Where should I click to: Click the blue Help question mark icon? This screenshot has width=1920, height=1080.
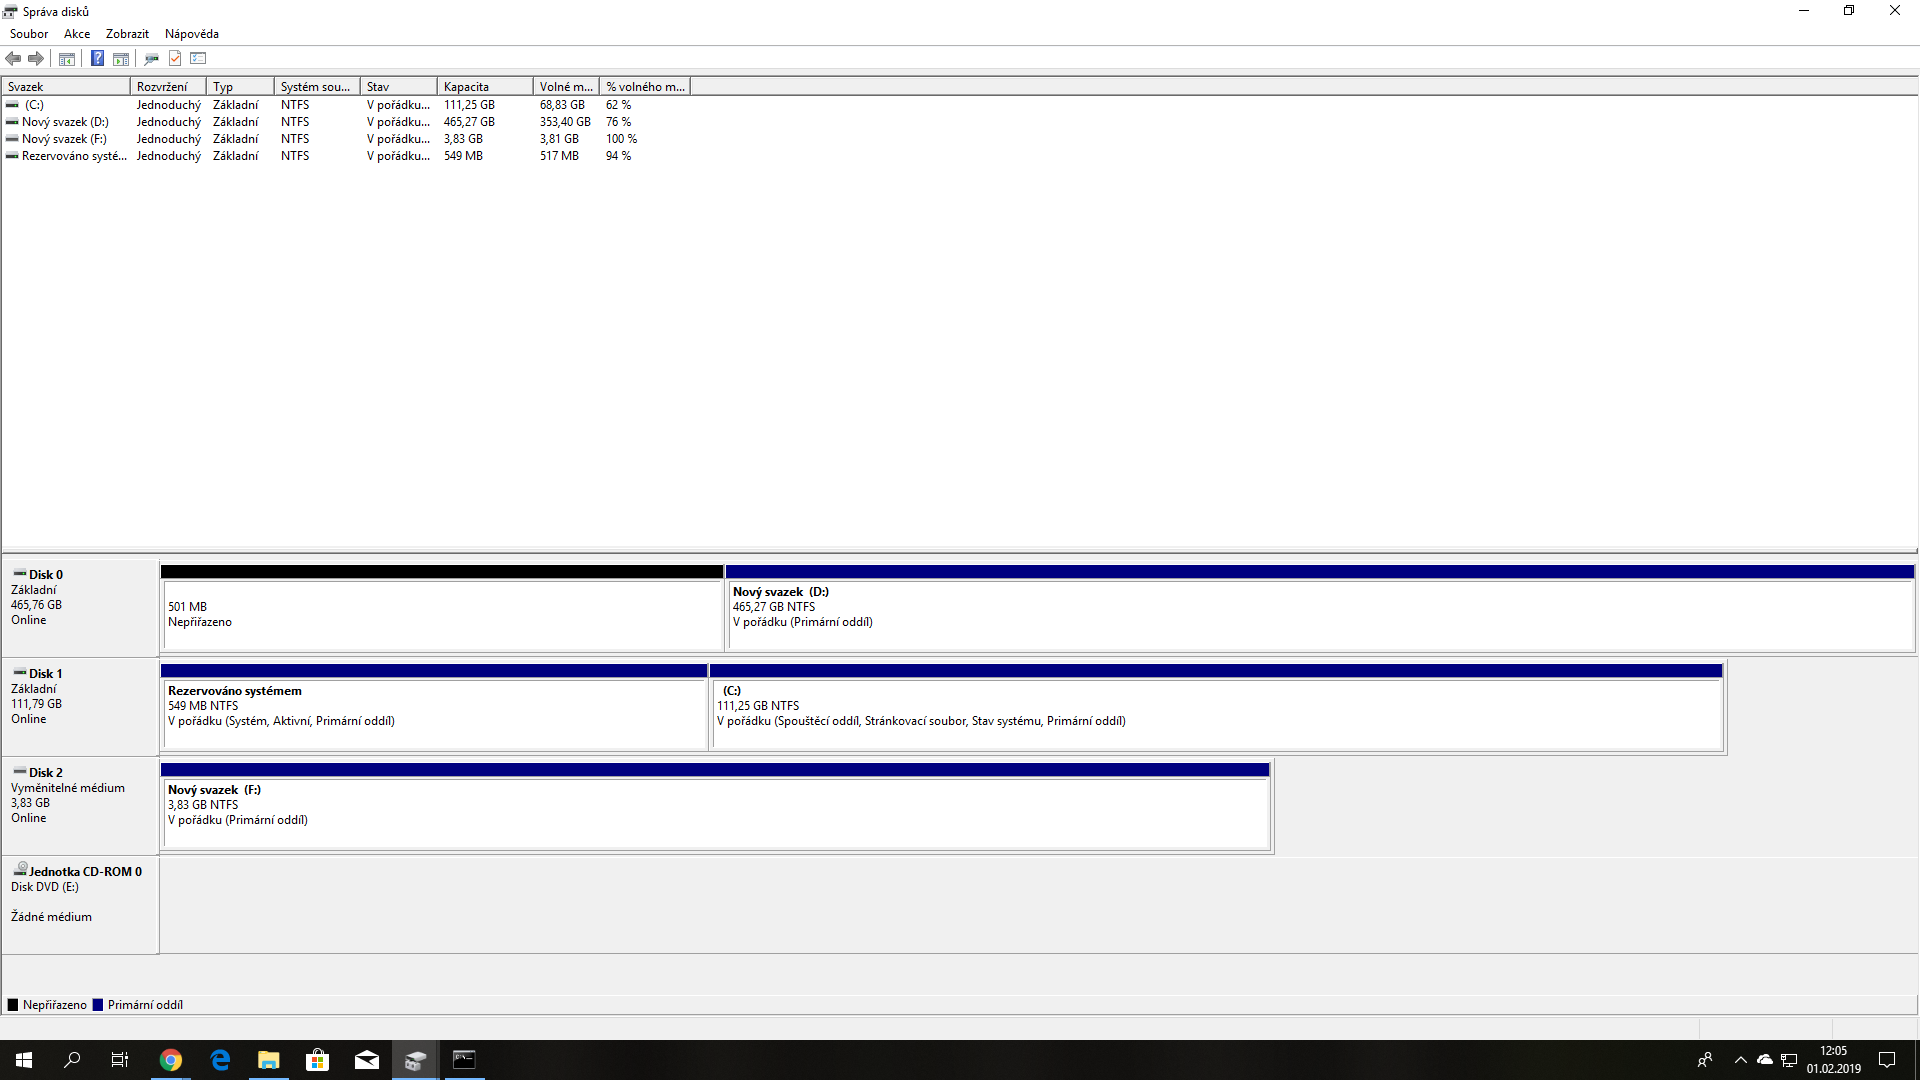click(97, 58)
